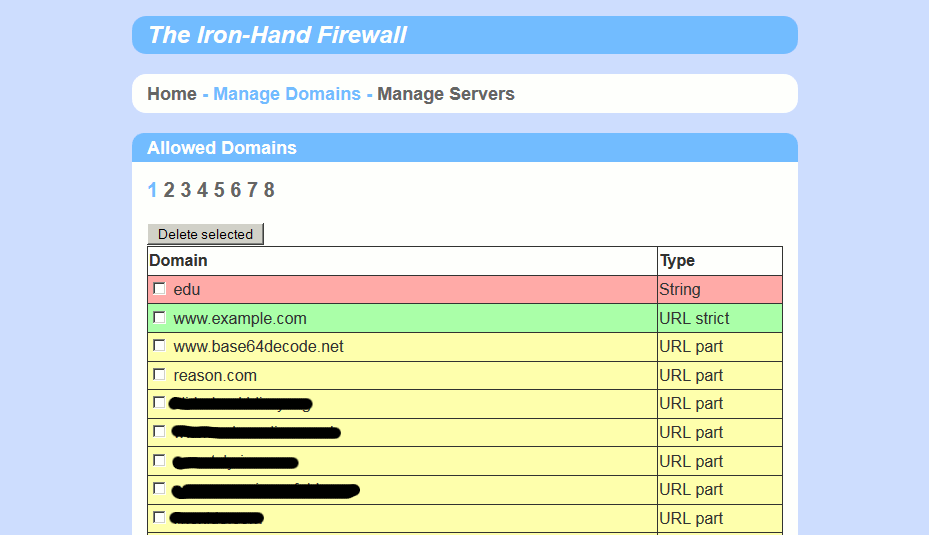Select page 6 in pagination

point(236,190)
